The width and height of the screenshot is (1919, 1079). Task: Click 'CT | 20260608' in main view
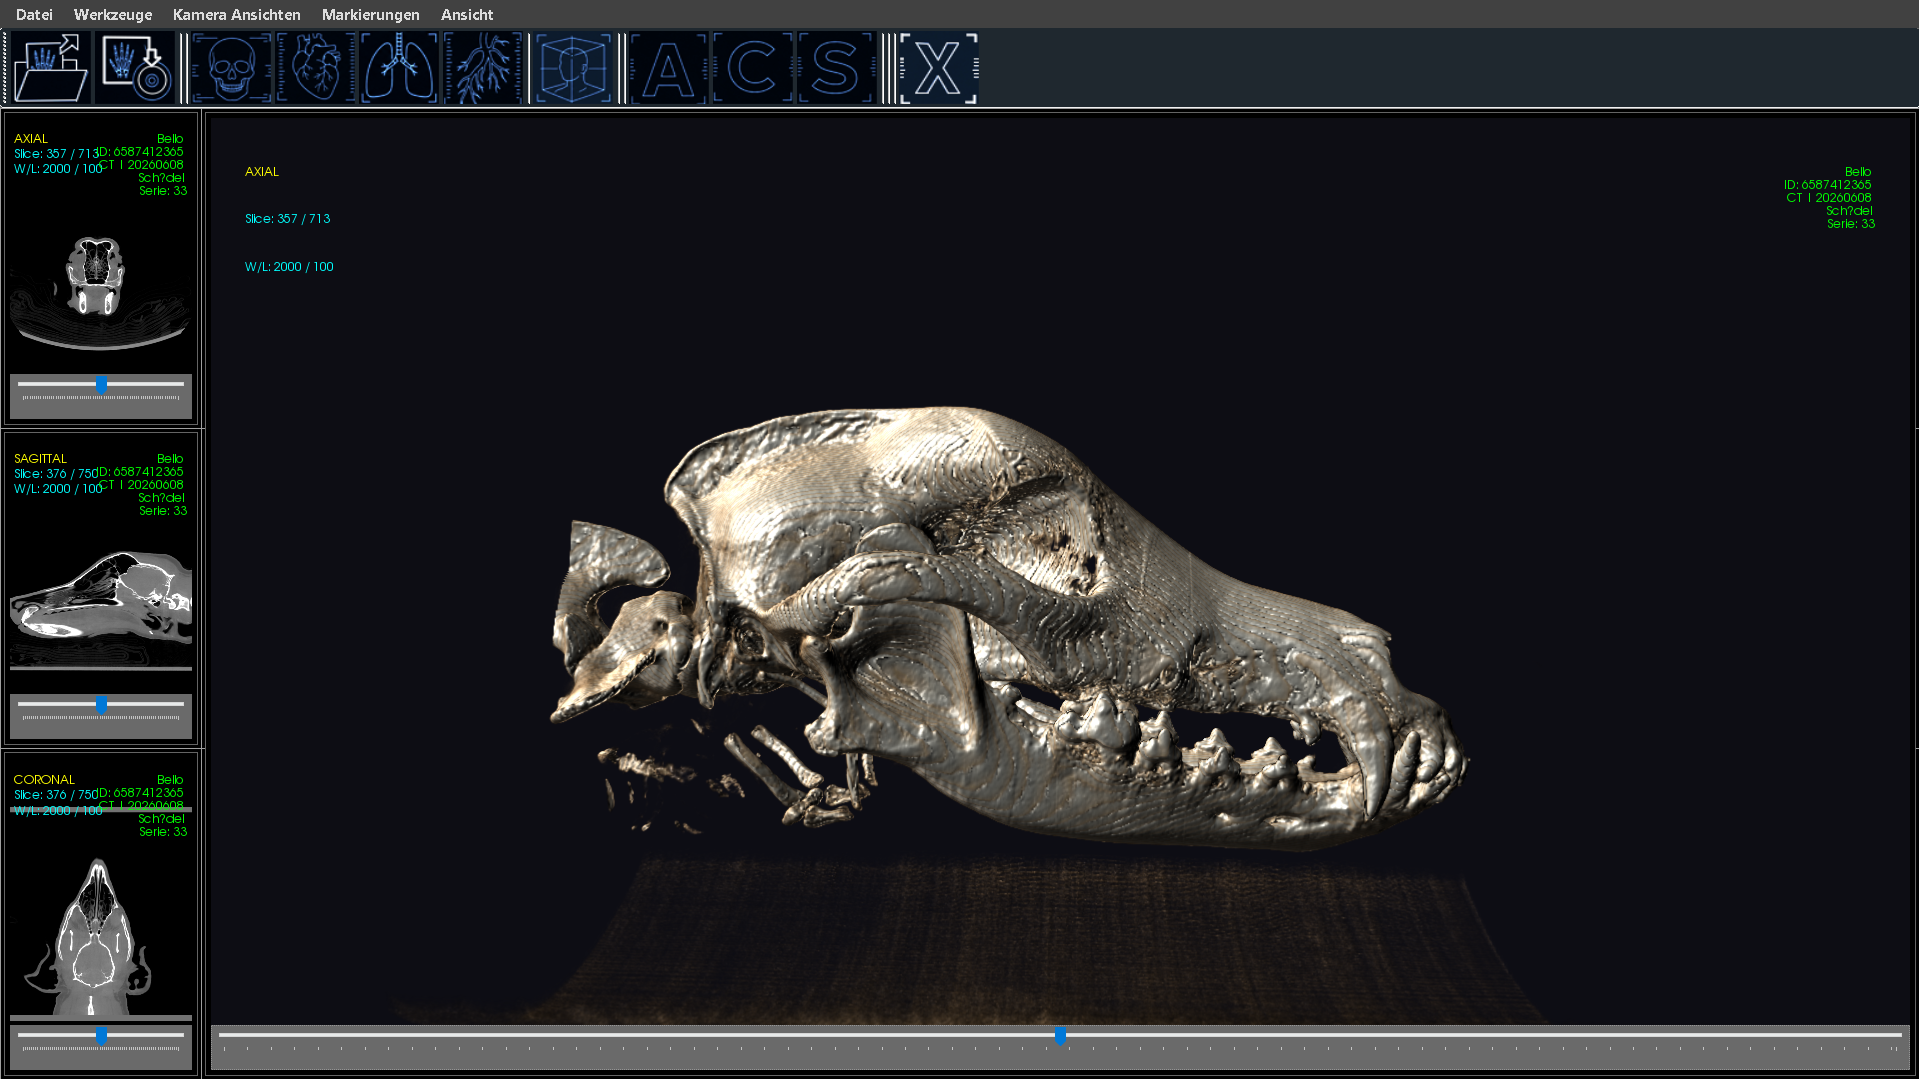[1828, 198]
